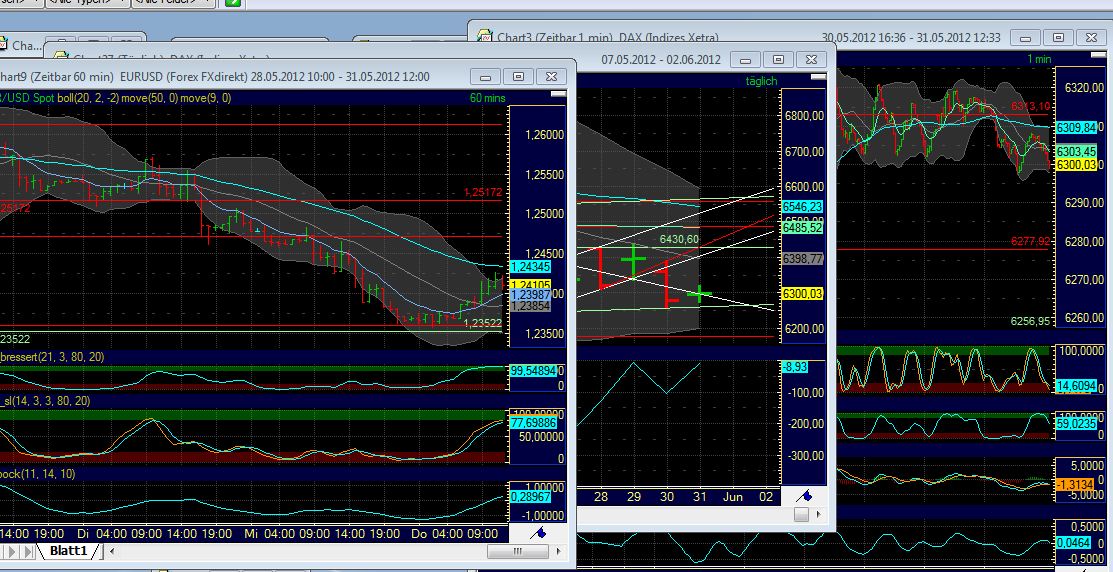Click the 6485,52 green price tag

pyautogui.click(x=802, y=228)
